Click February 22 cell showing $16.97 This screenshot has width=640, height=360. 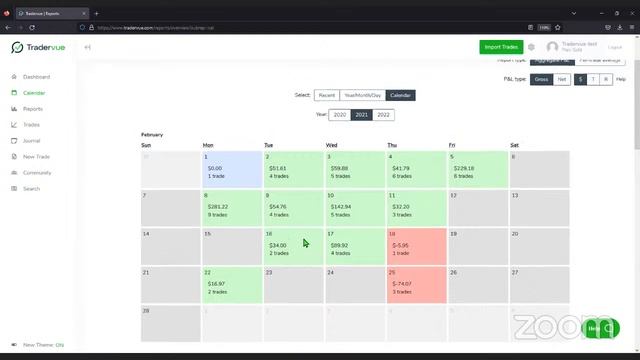point(232,284)
